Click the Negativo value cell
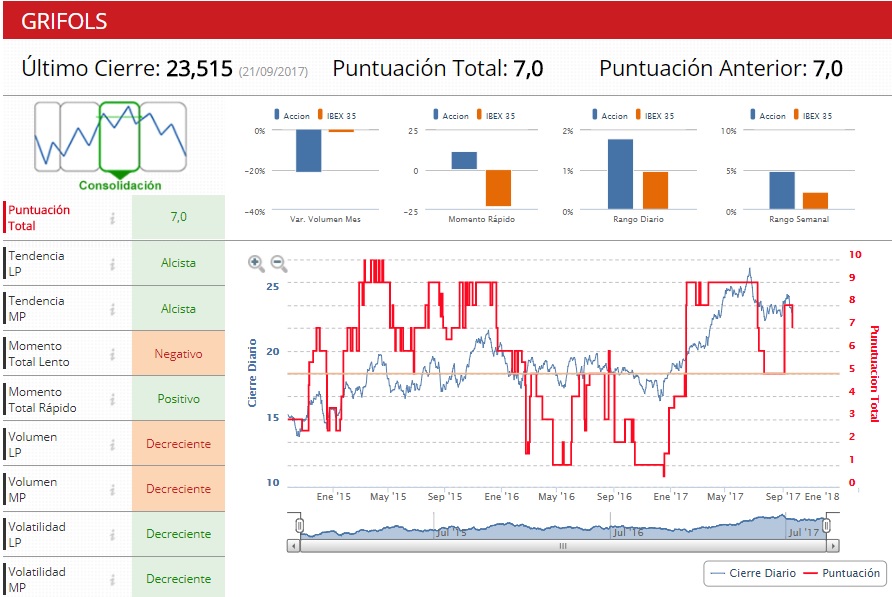892x597 pixels. coord(178,353)
